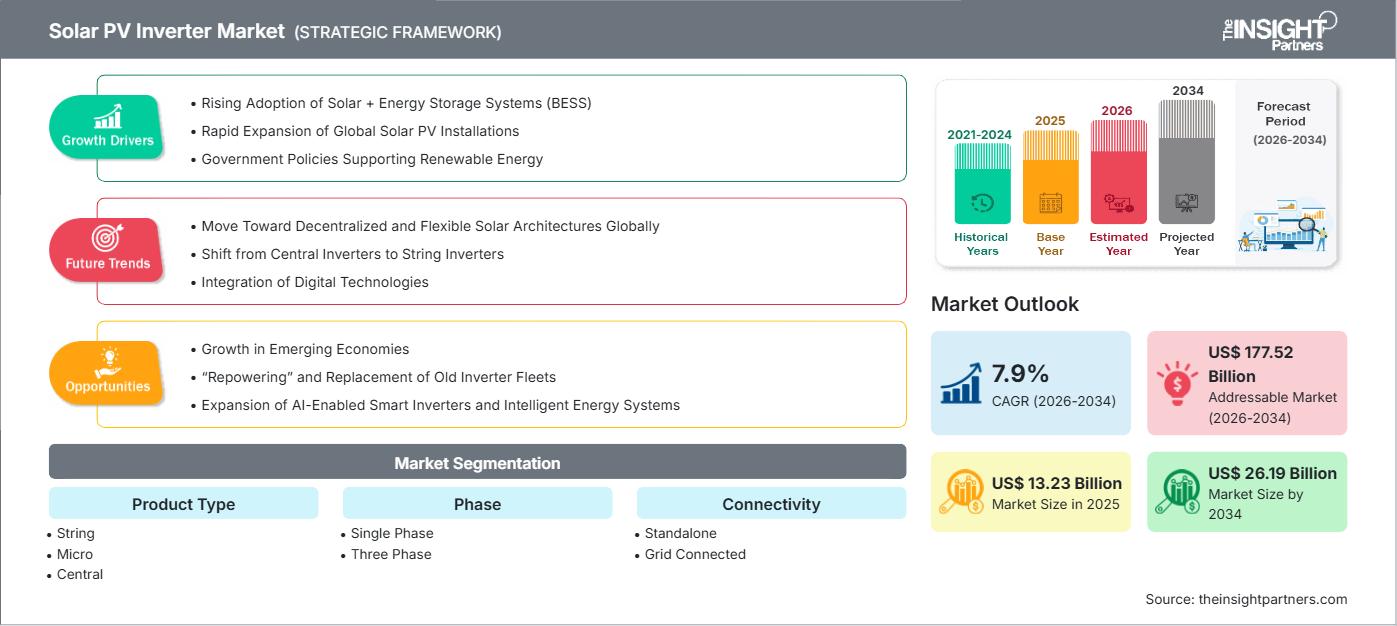Click the Historical Years clock icon

pos(982,203)
